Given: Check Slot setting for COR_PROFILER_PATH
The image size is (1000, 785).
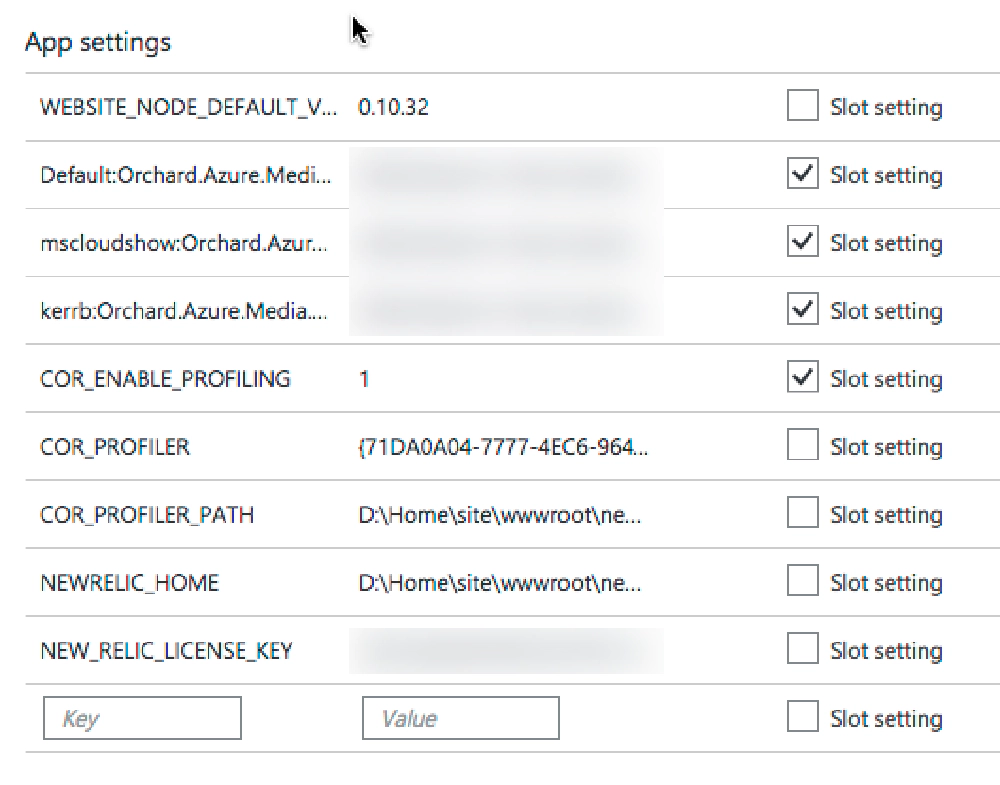Looking at the screenshot, I should (803, 514).
